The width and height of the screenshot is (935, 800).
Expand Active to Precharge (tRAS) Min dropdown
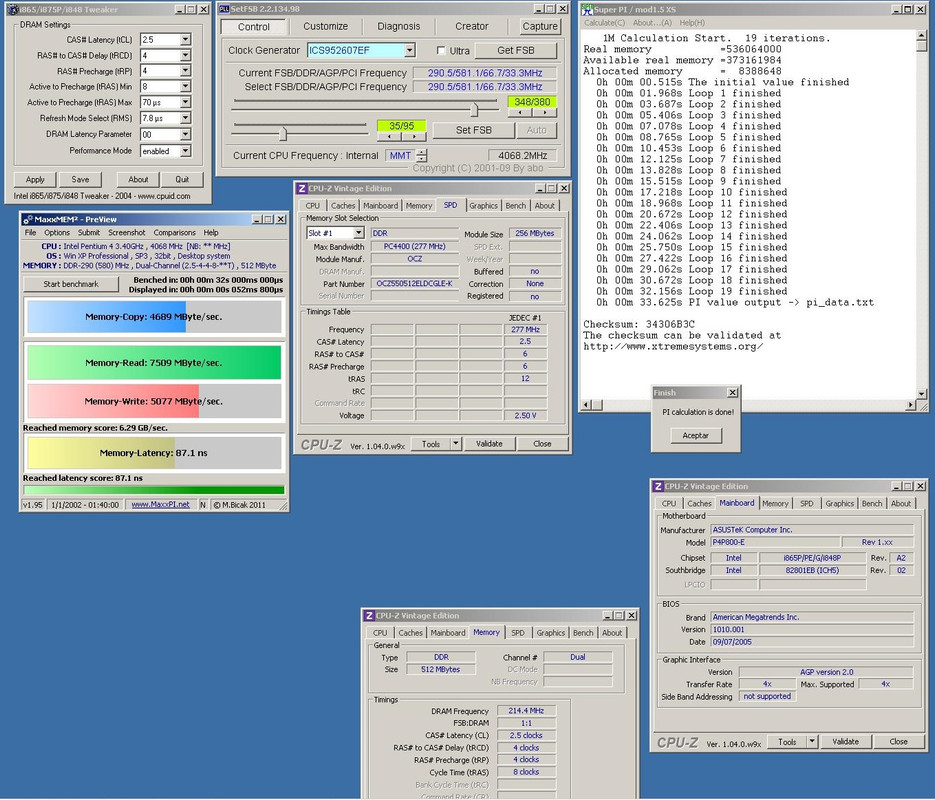click(185, 86)
